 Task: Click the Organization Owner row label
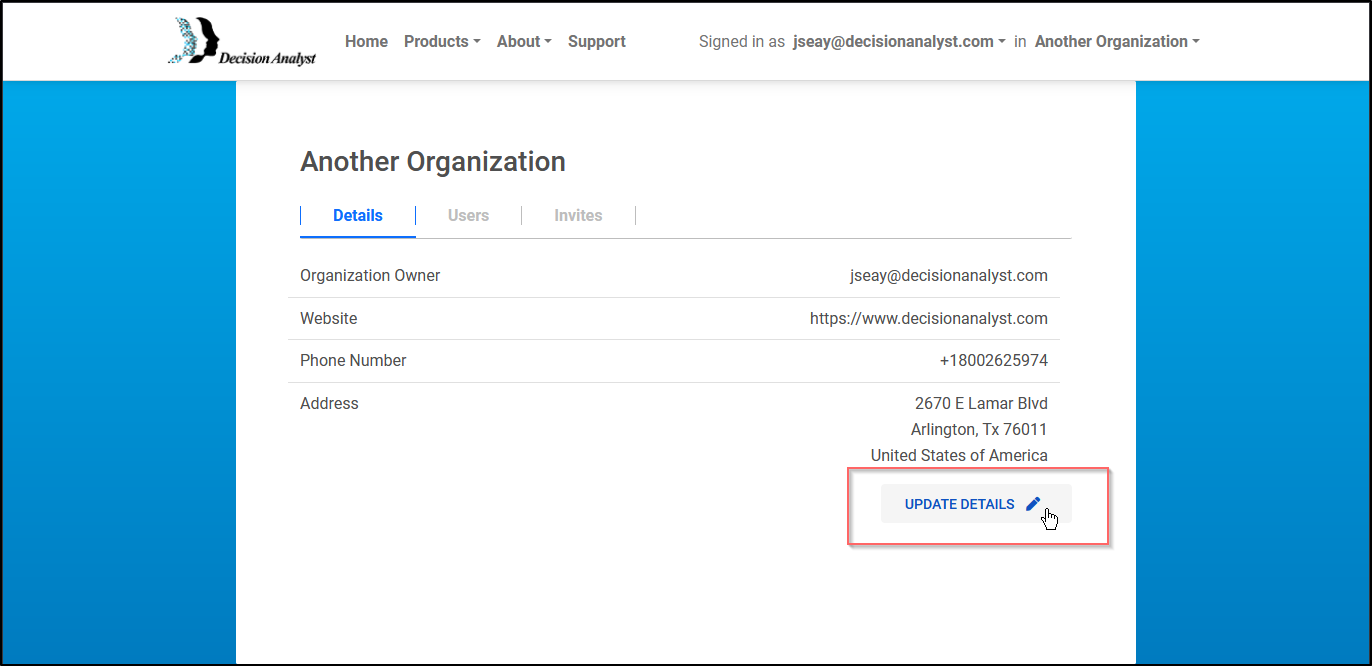point(370,275)
